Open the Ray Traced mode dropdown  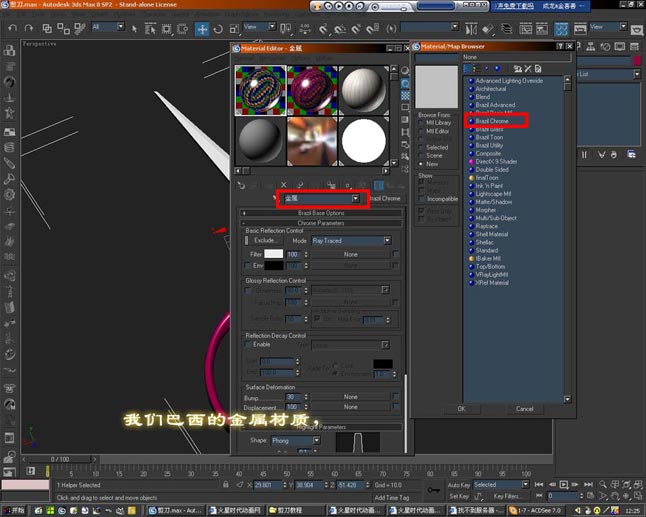point(387,241)
